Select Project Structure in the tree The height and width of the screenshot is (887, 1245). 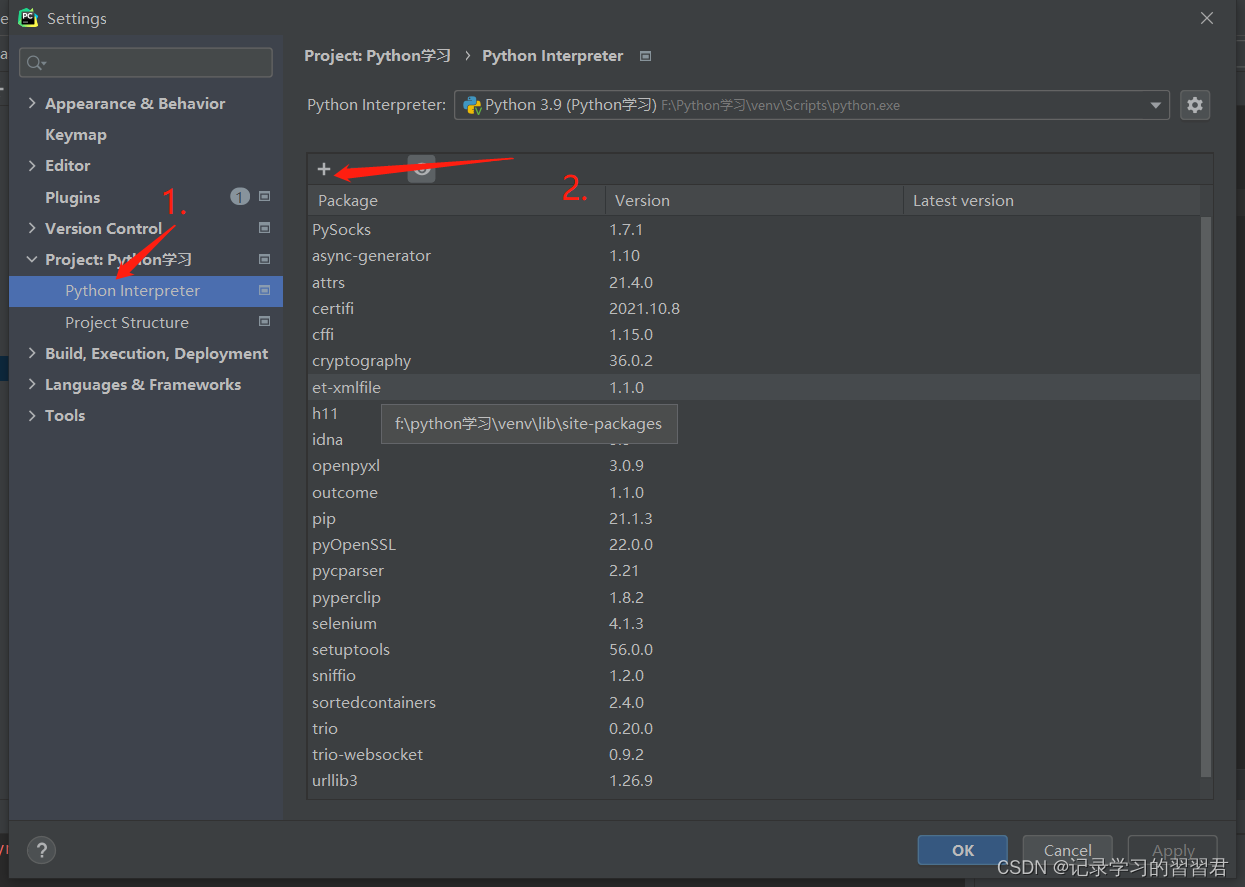click(x=146, y=322)
